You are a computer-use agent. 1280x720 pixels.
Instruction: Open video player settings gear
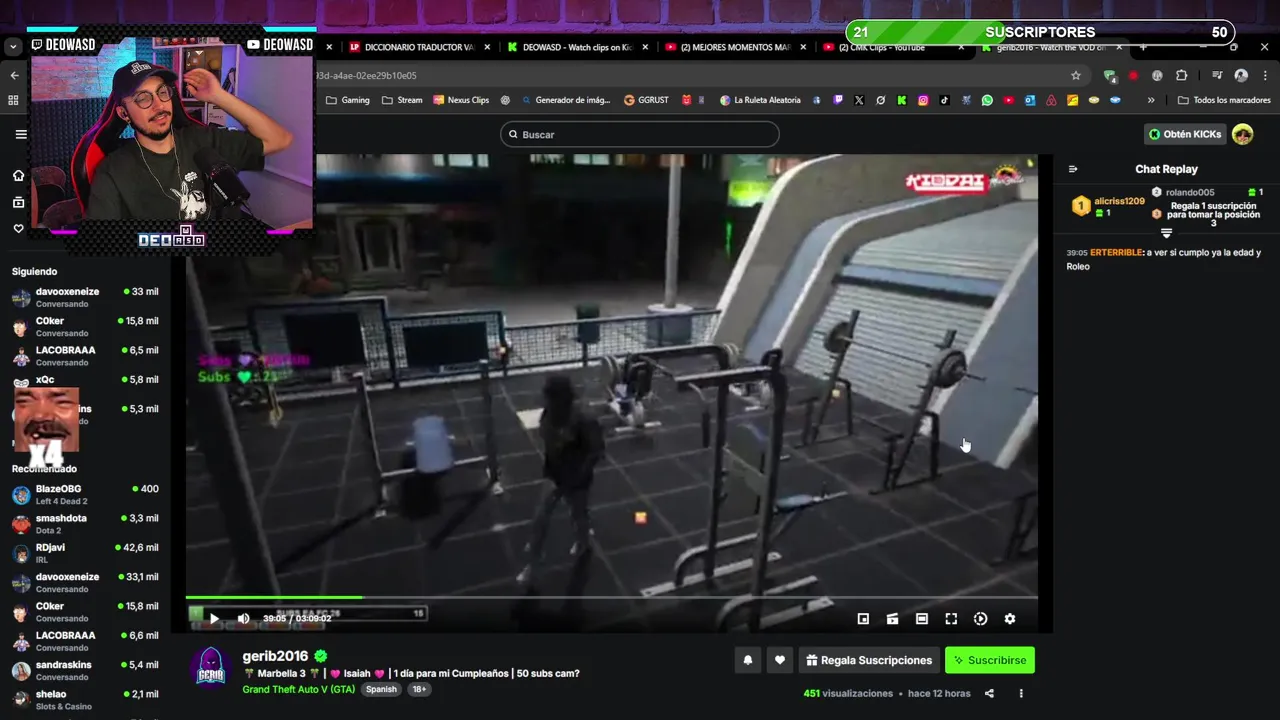(x=1010, y=619)
